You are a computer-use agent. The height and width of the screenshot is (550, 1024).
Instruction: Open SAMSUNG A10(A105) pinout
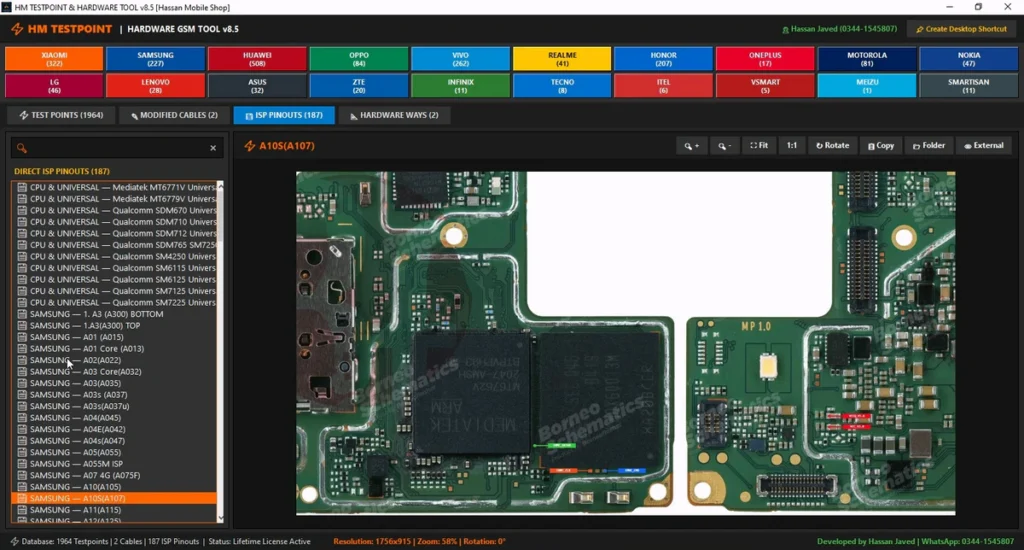pyautogui.click(x=115, y=487)
